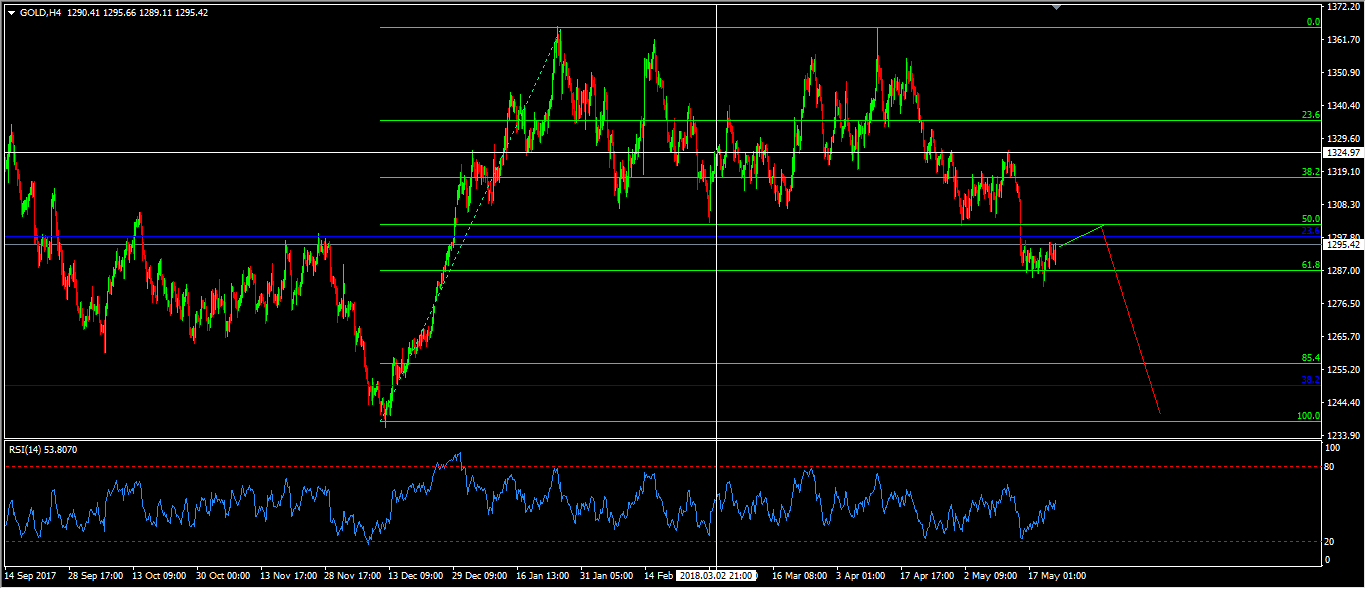Click the 2018.03.02 21:00 crosshair date label
This screenshot has width=1366, height=589.
point(716,576)
